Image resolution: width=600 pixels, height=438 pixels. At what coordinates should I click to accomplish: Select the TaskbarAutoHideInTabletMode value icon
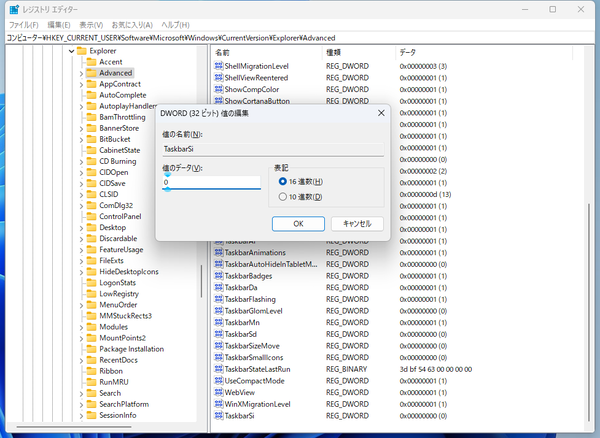[218, 264]
